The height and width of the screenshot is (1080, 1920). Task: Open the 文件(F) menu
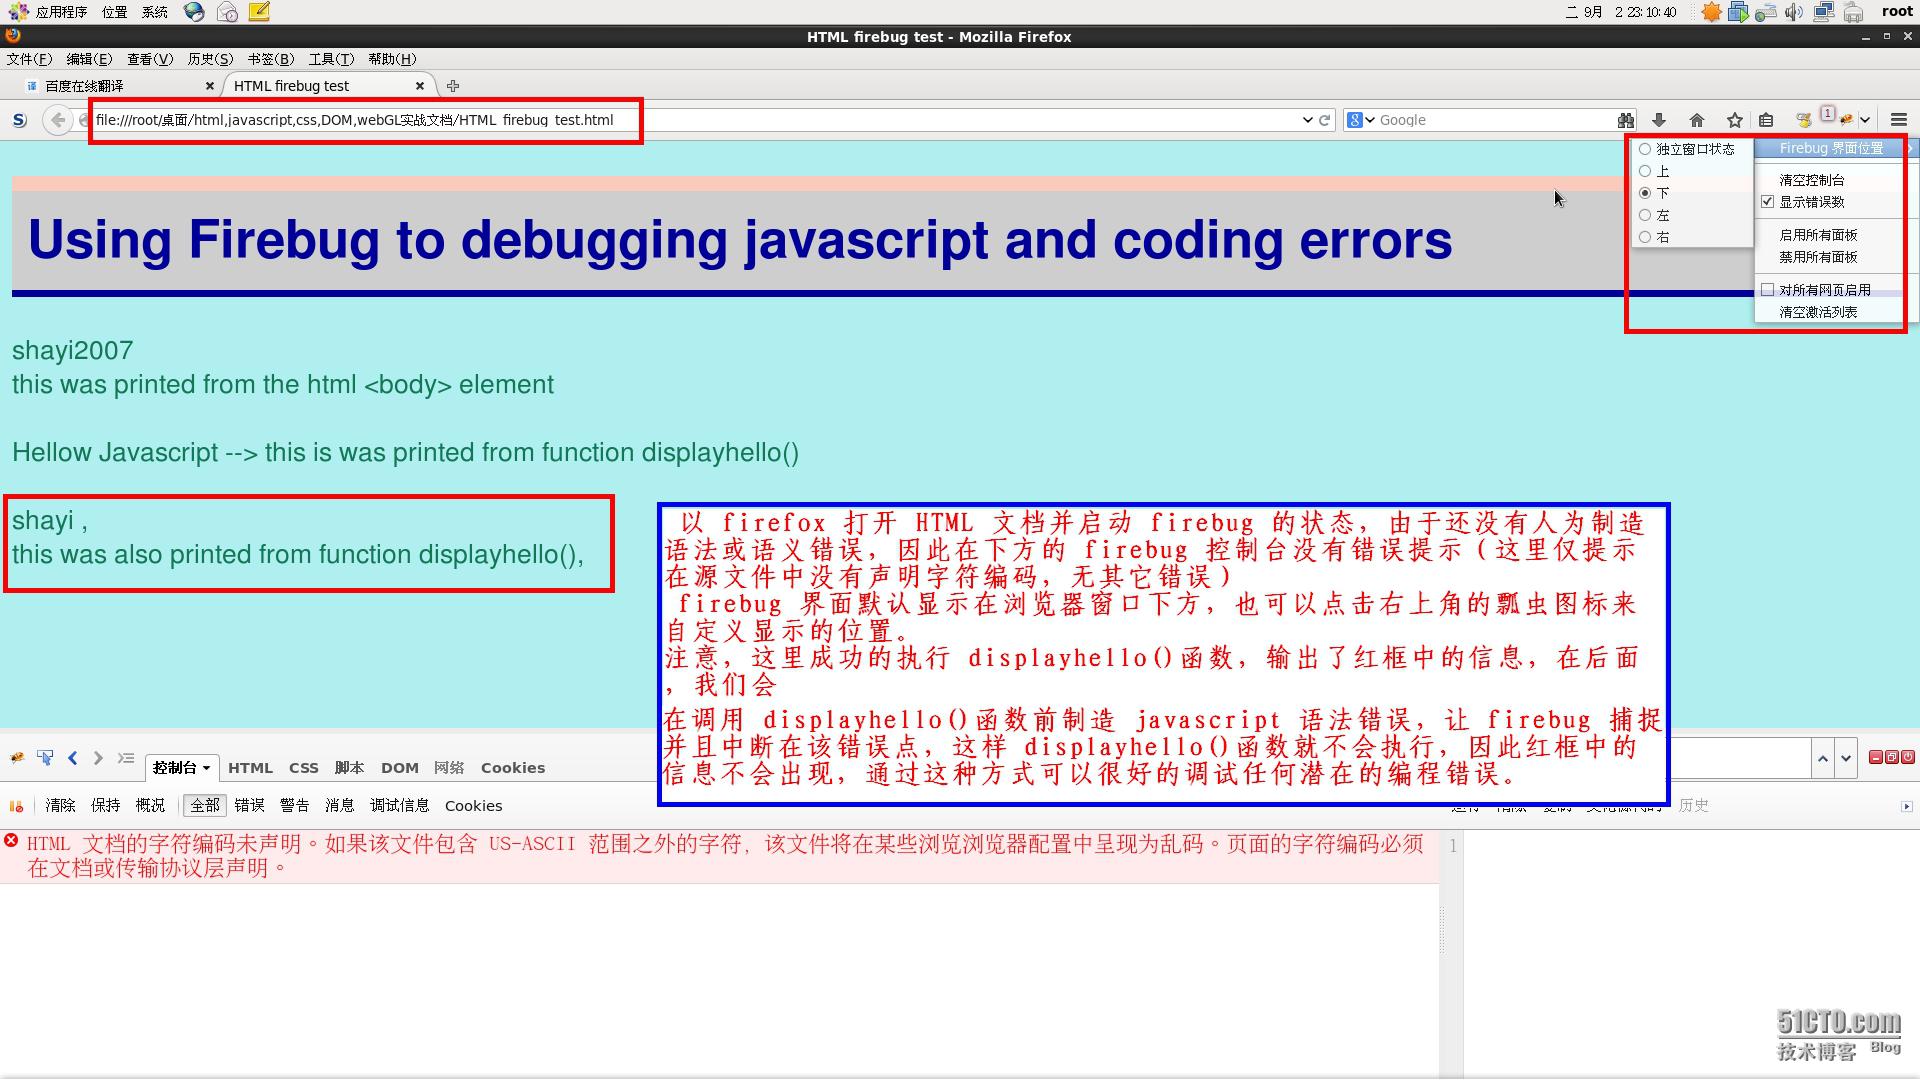pos(29,59)
